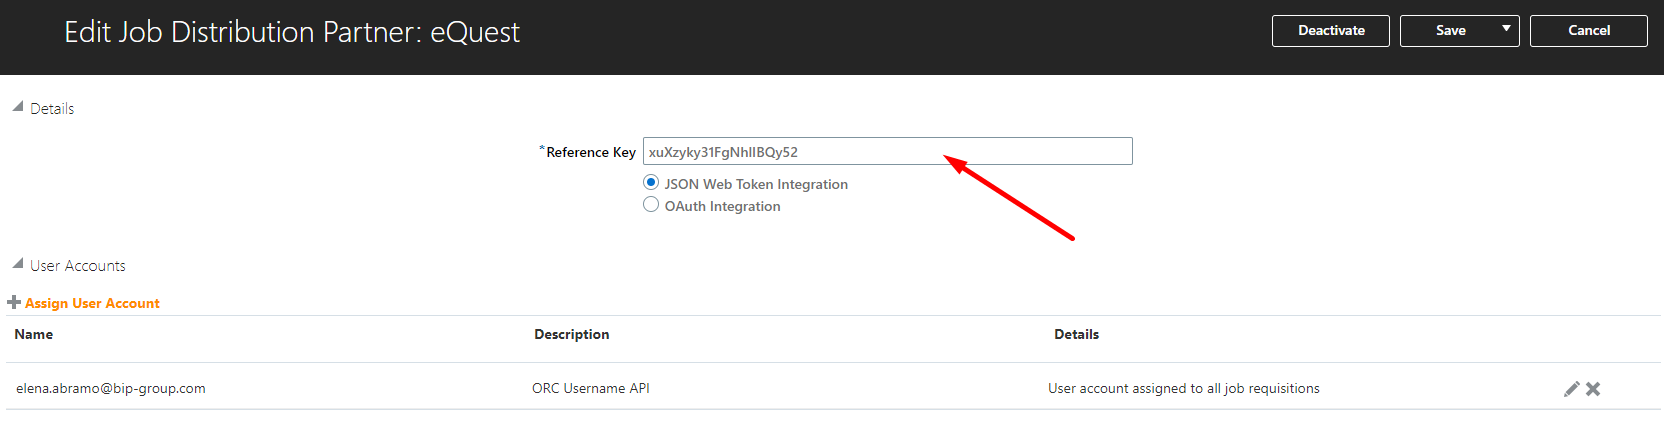Click the Details column header
This screenshot has width=1664, height=428.
click(x=1076, y=334)
